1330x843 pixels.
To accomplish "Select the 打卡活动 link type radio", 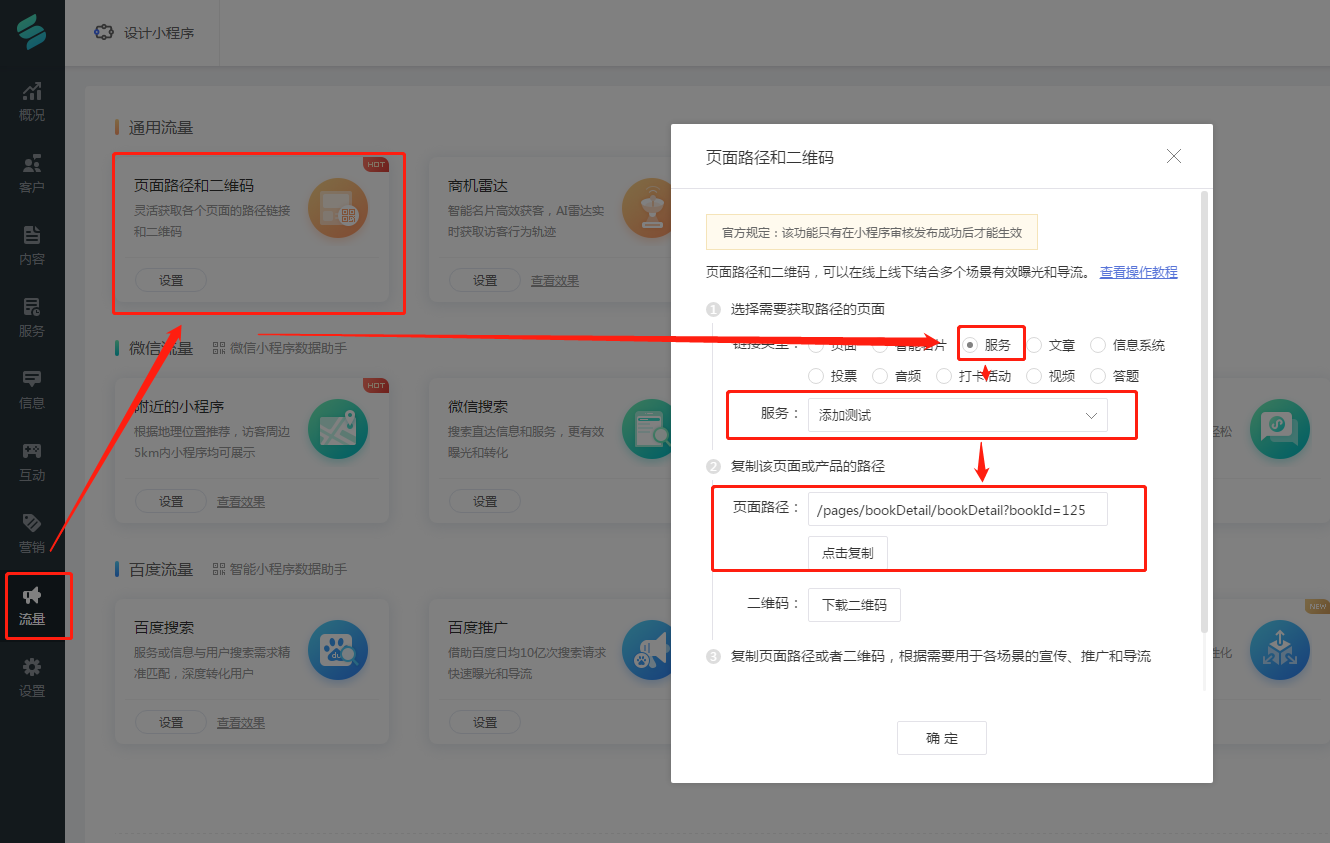I will 944,376.
